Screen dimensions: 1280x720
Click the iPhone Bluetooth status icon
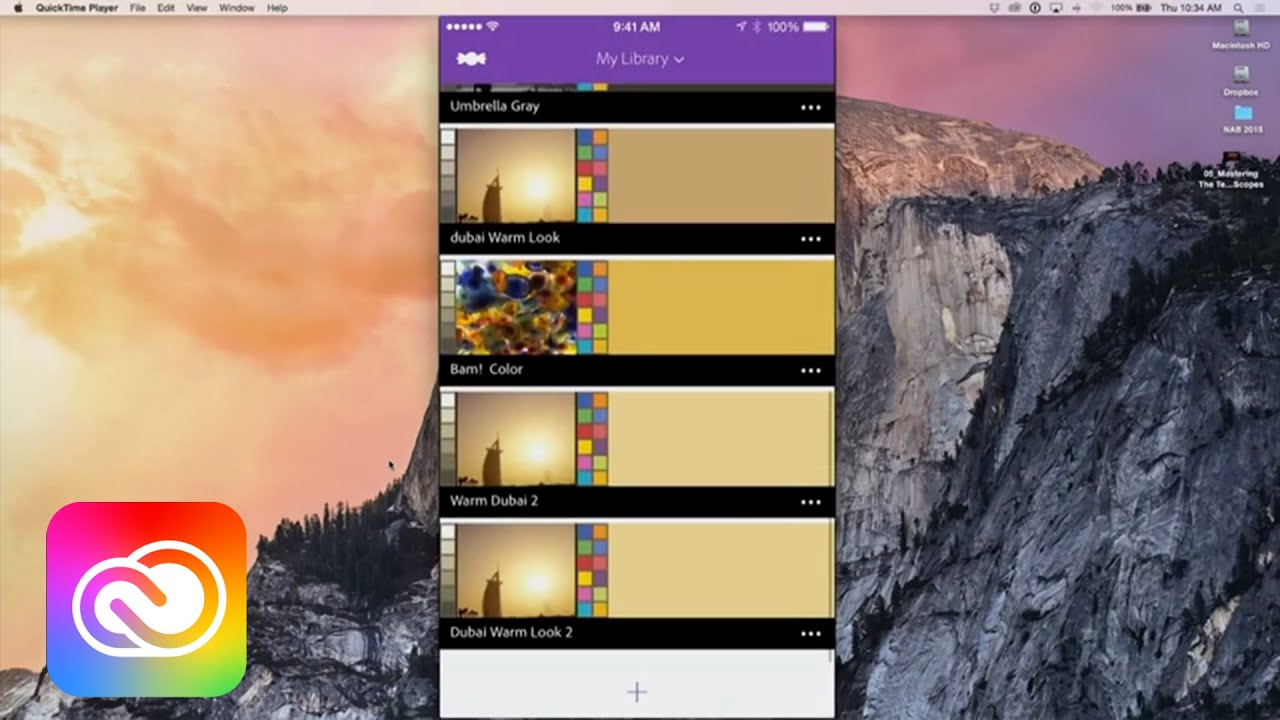pos(757,26)
